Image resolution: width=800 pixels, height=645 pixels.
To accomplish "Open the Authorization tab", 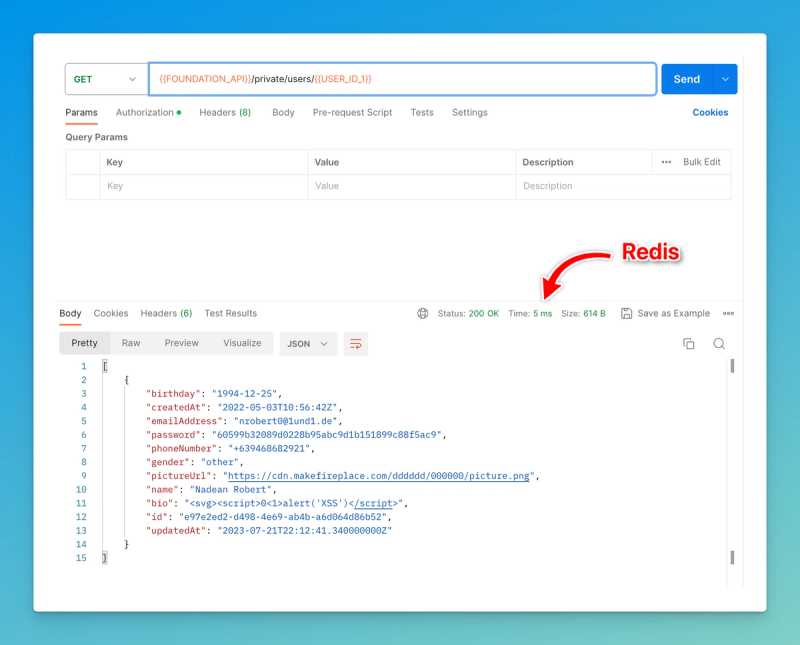I will (148, 112).
